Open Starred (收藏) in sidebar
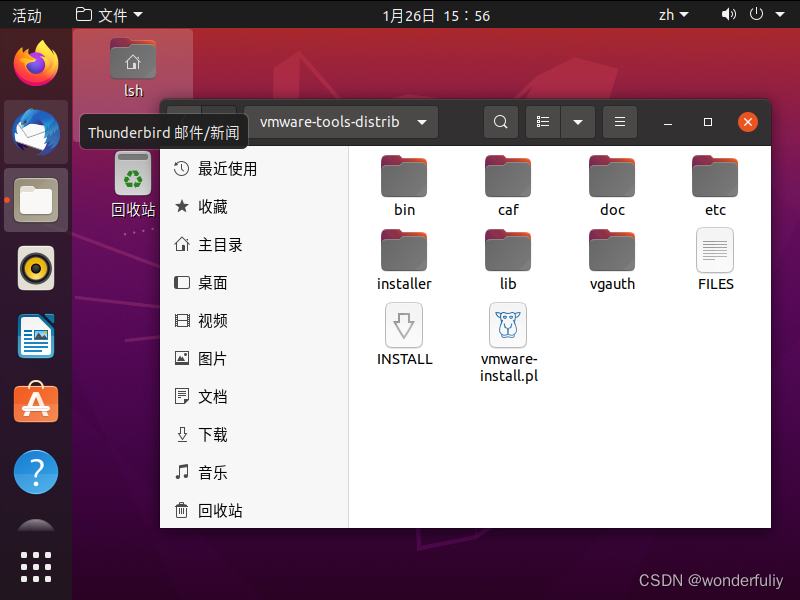This screenshot has height=600, width=800. 254,207
